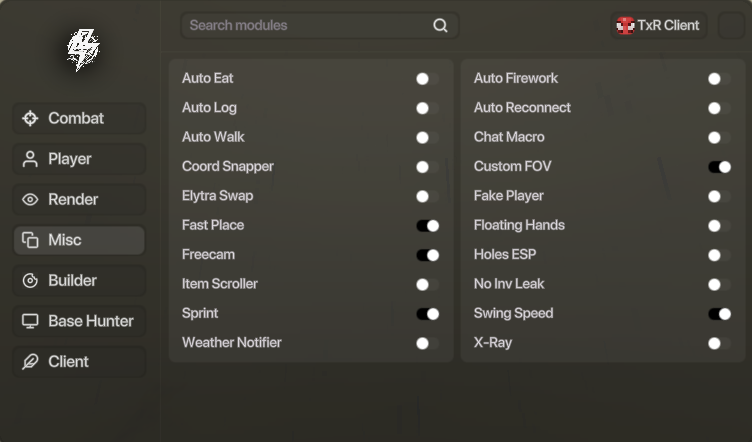Viewport: 752px width, 442px height.
Task: Click the Misc copy icon
Action: tap(30, 240)
